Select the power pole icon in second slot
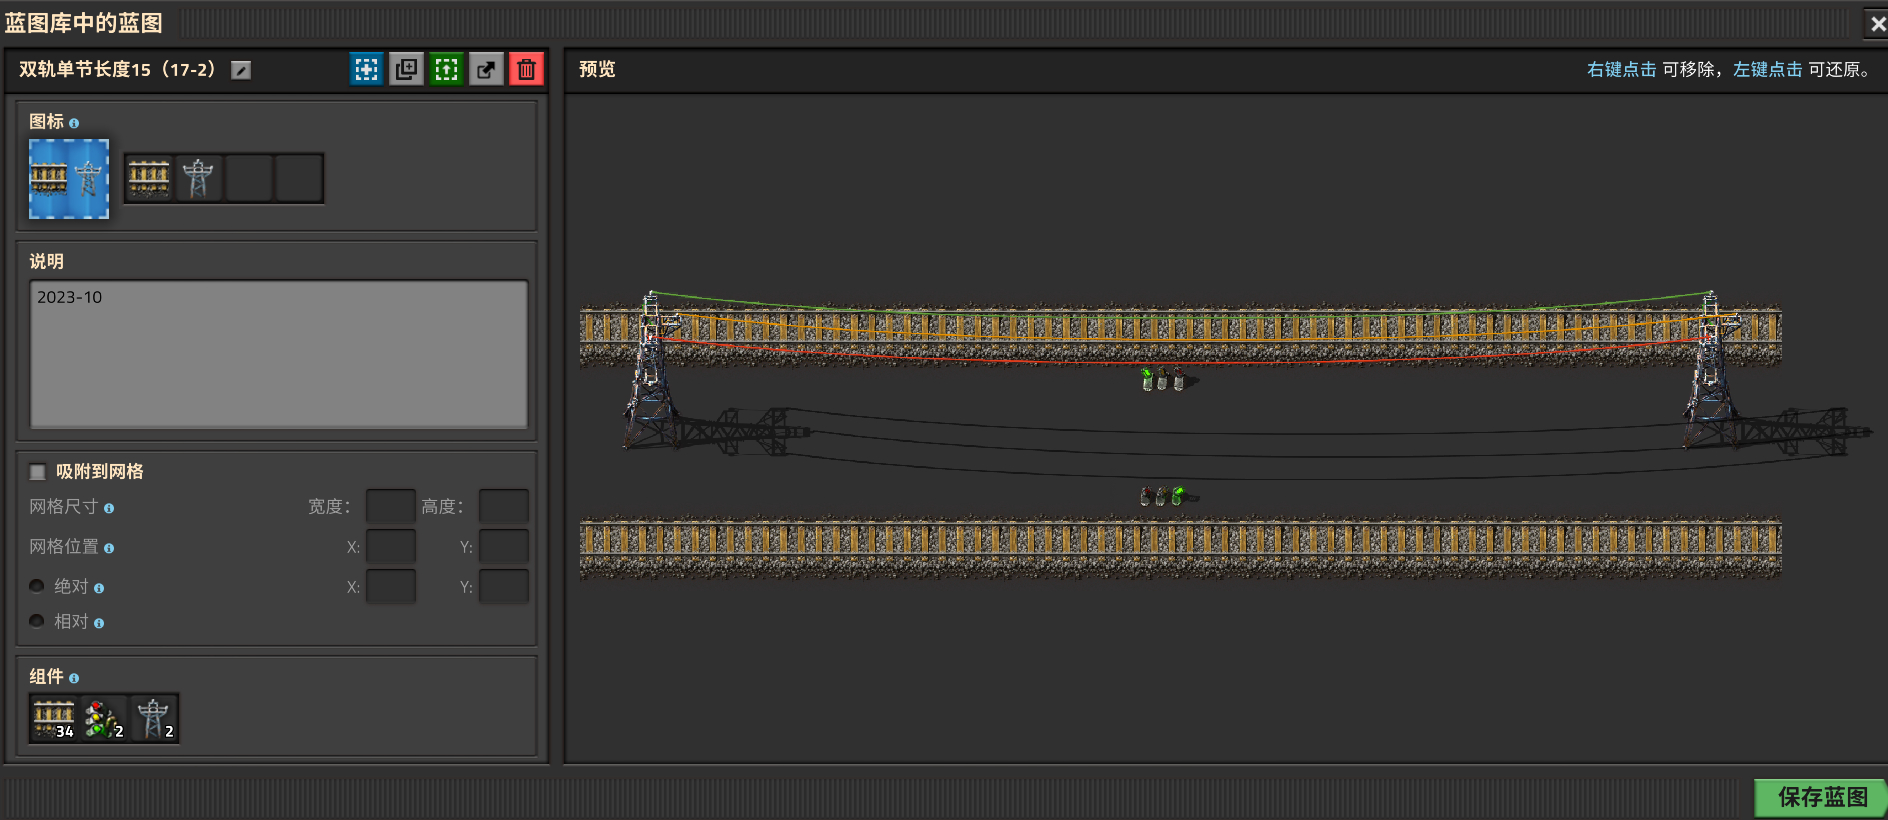The height and width of the screenshot is (820, 1888). click(199, 178)
